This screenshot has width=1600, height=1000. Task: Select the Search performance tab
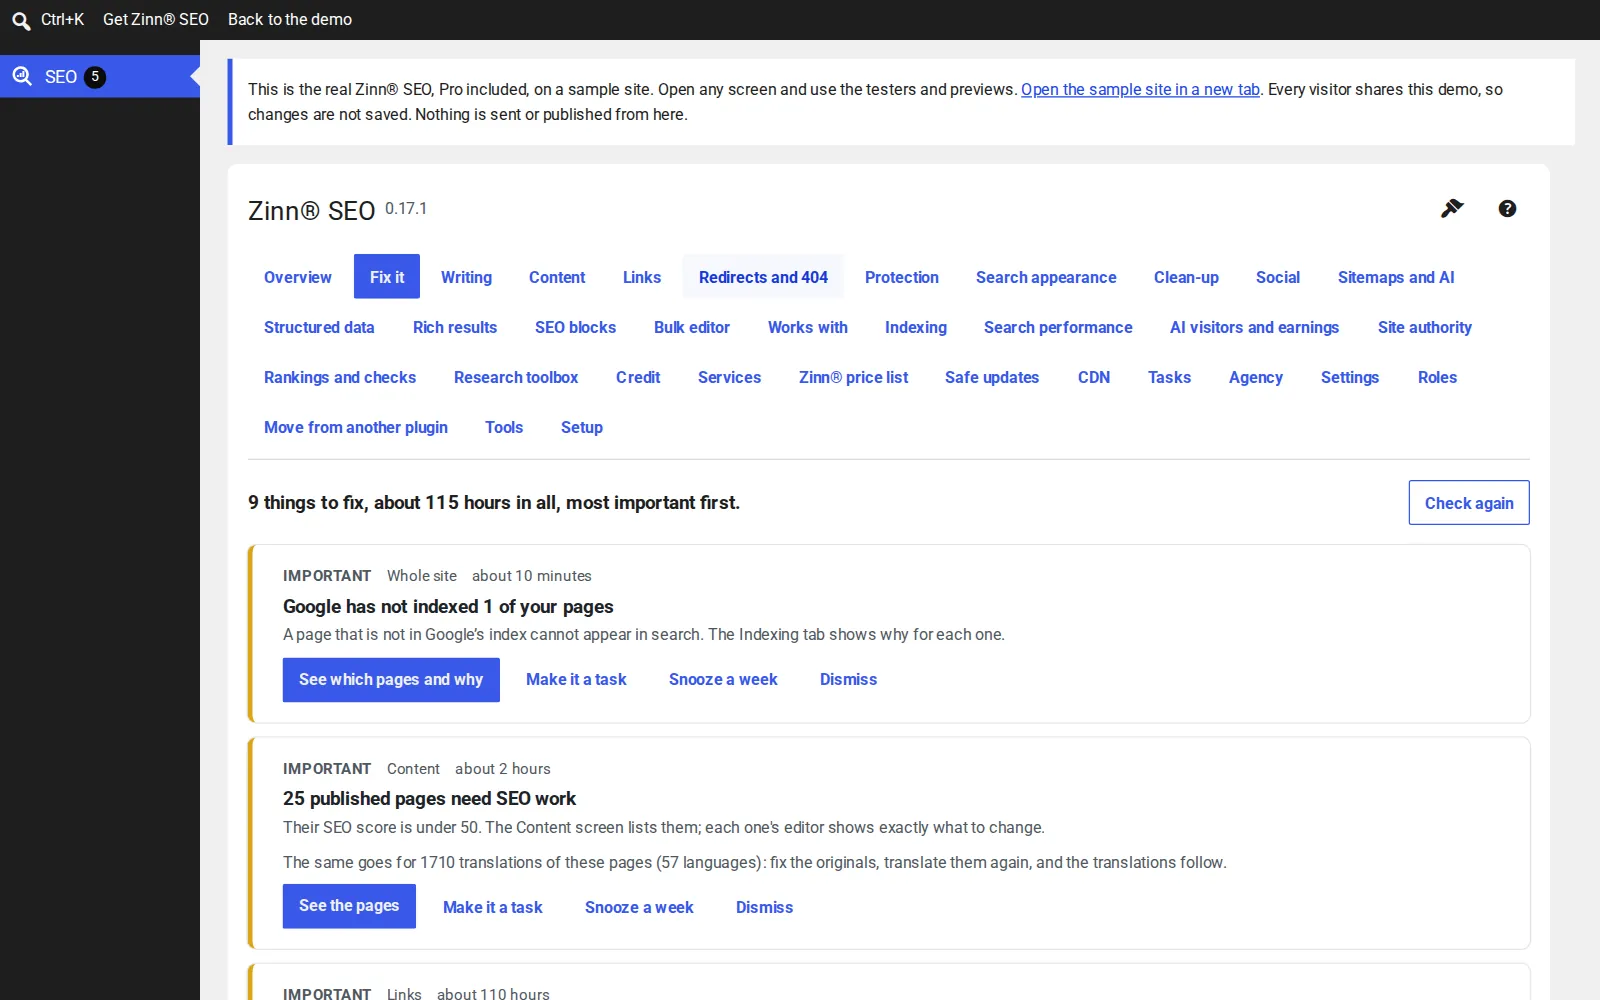tap(1058, 327)
